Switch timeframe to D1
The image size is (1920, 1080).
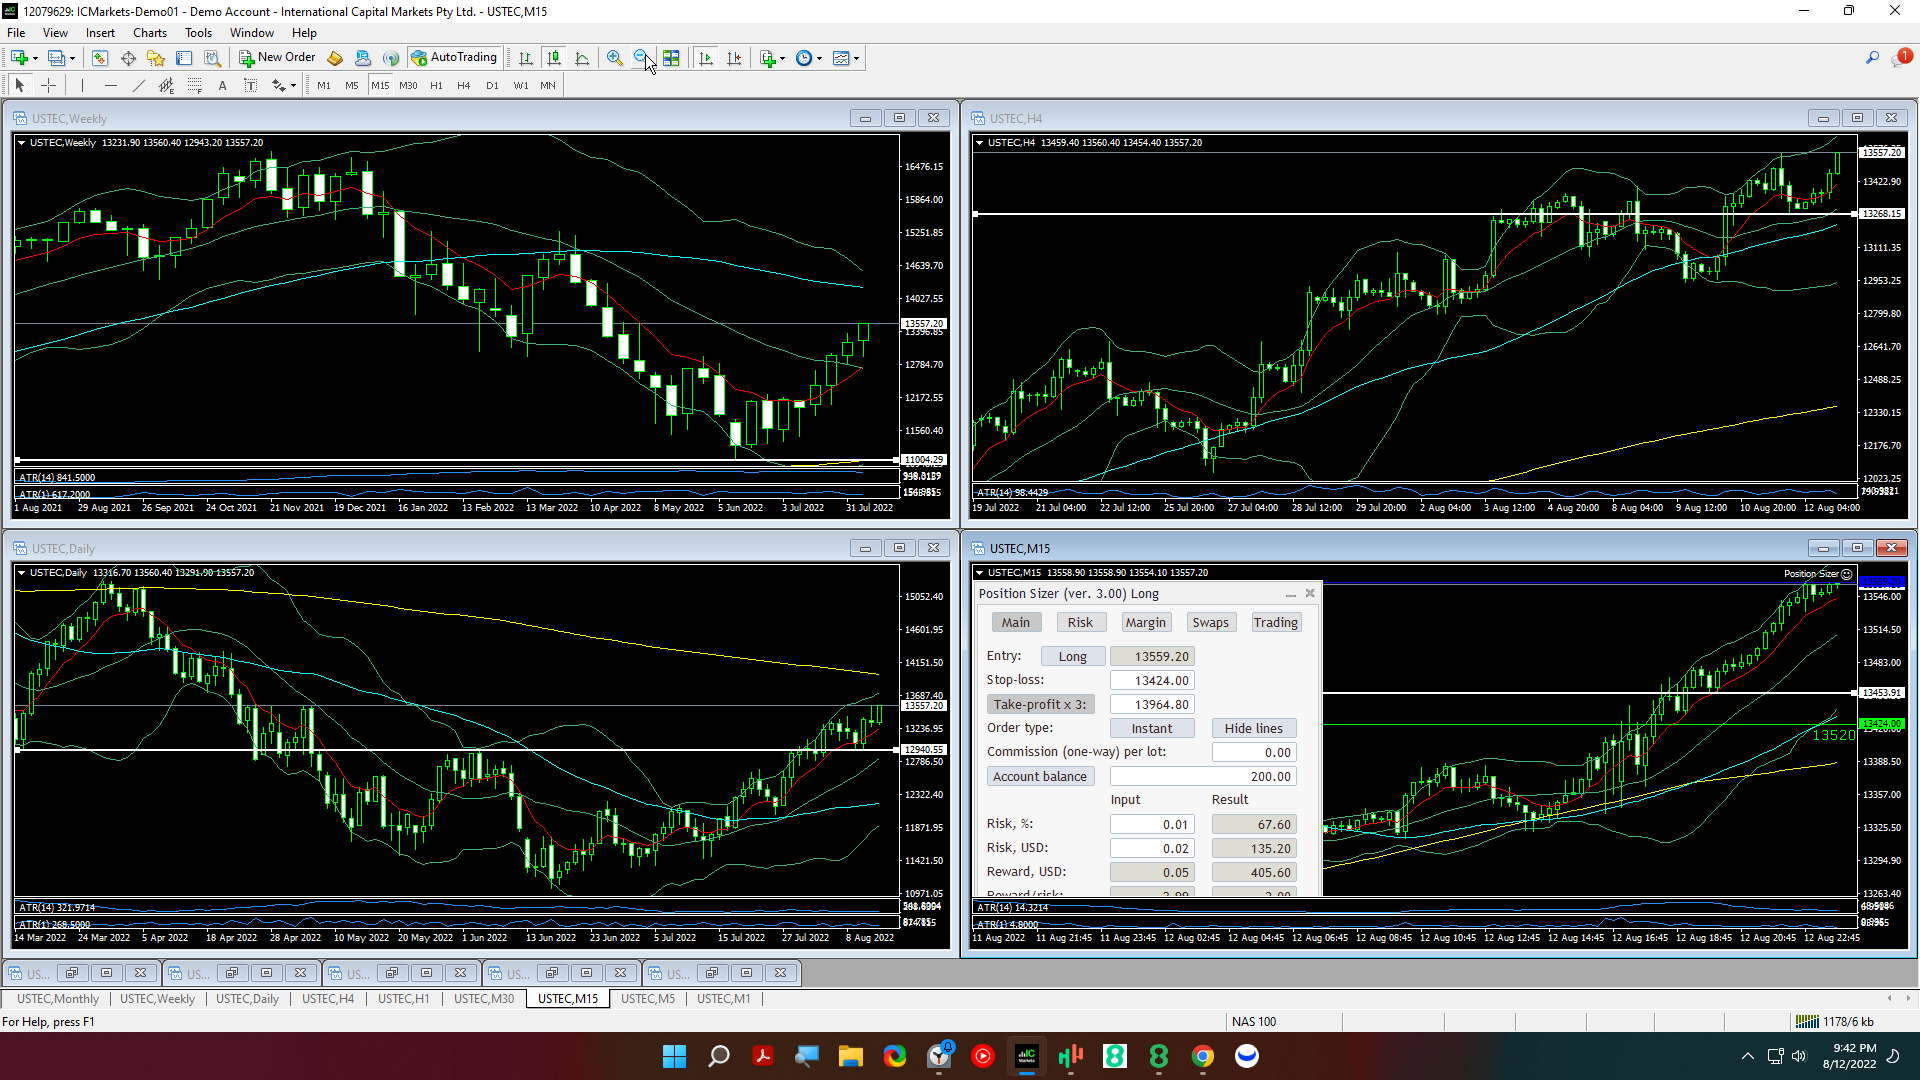click(x=492, y=86)
